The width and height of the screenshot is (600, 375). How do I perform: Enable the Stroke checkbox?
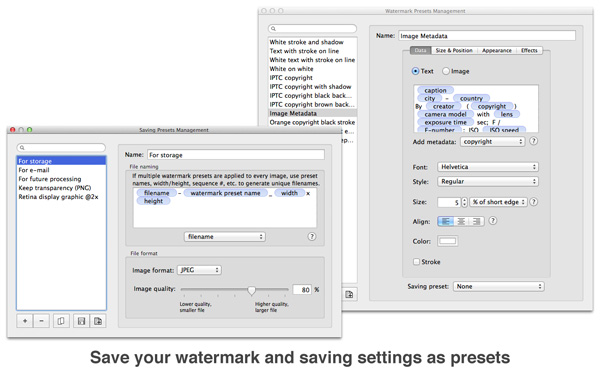click(416, 262)
